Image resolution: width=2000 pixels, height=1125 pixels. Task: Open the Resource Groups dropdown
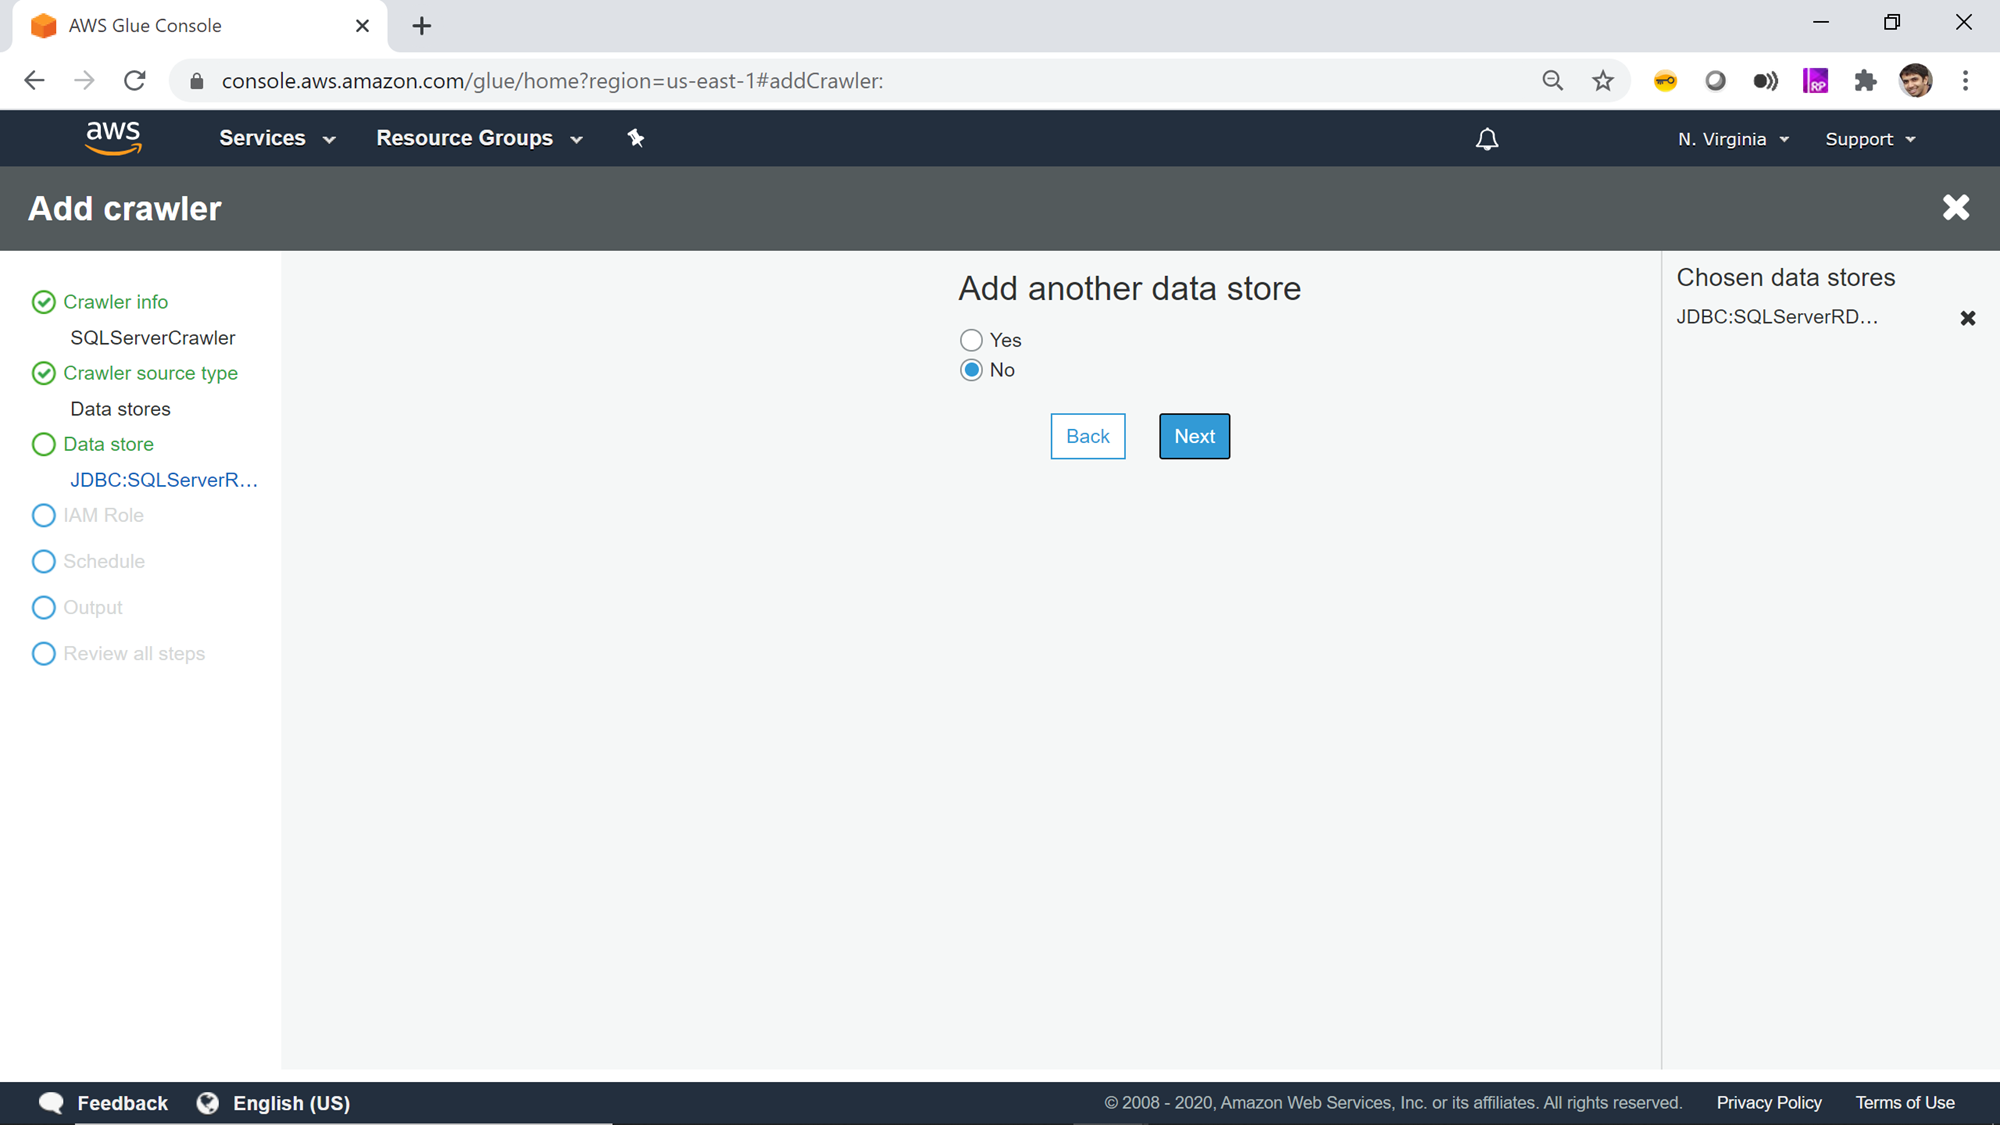[479, 138]
